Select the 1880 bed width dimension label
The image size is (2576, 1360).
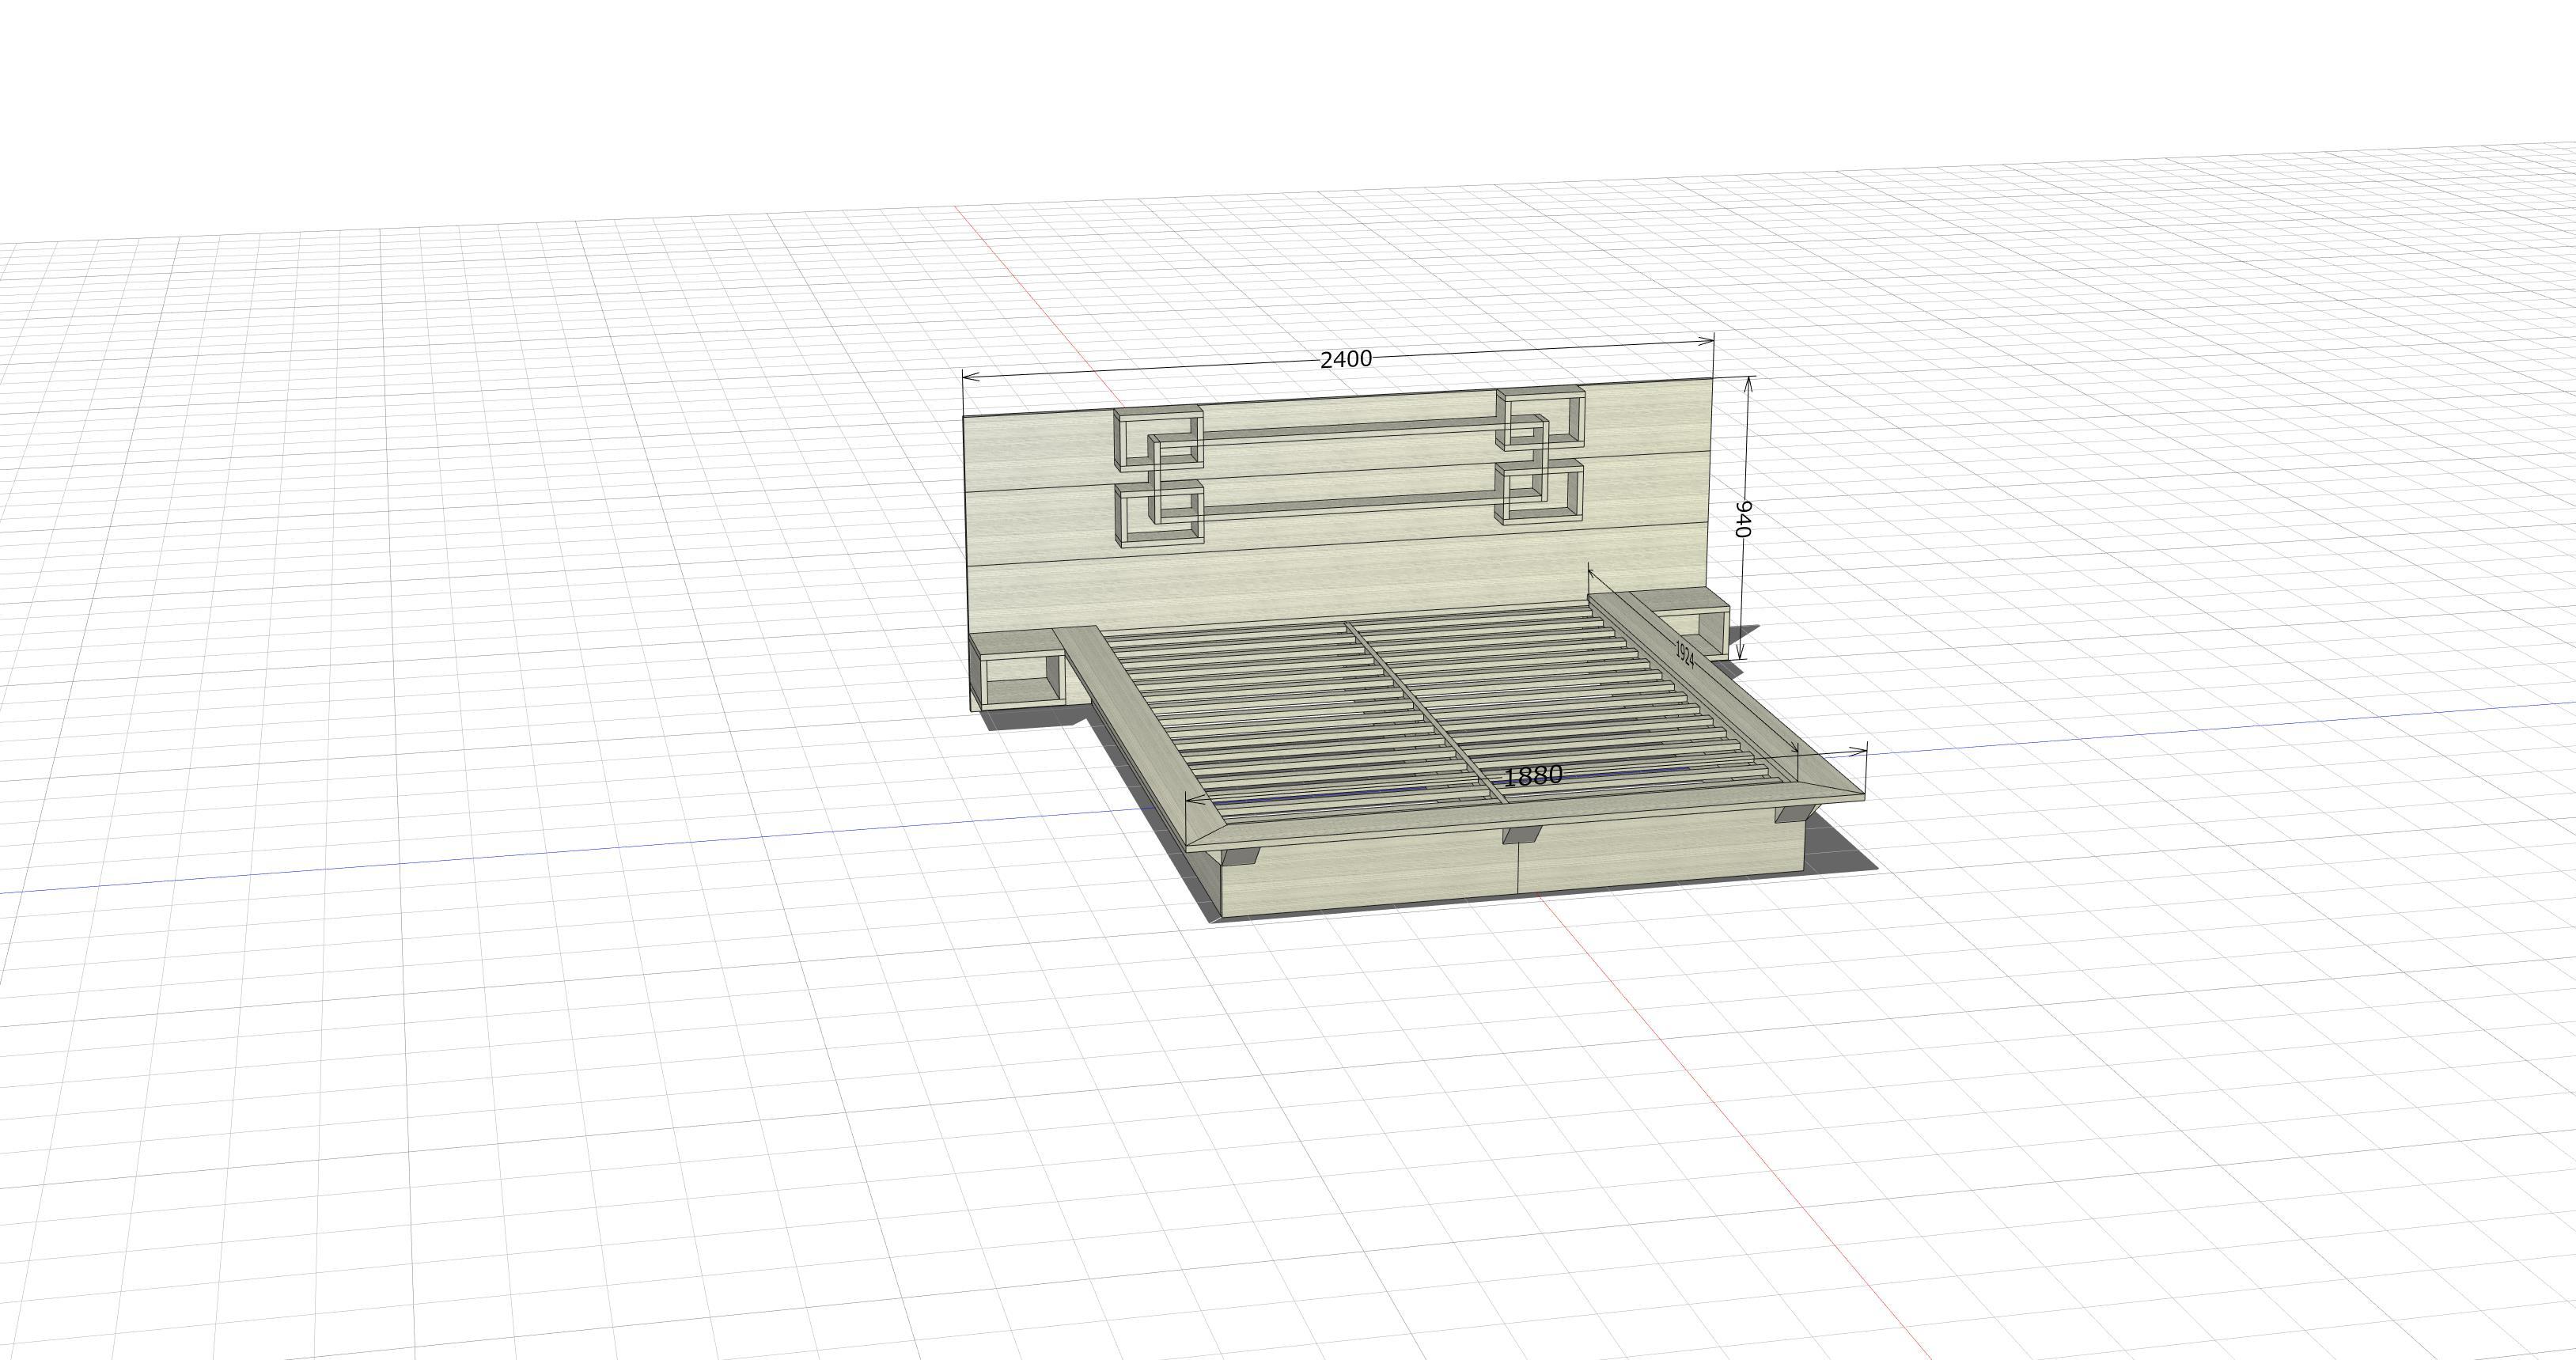tap(1533, 776)
